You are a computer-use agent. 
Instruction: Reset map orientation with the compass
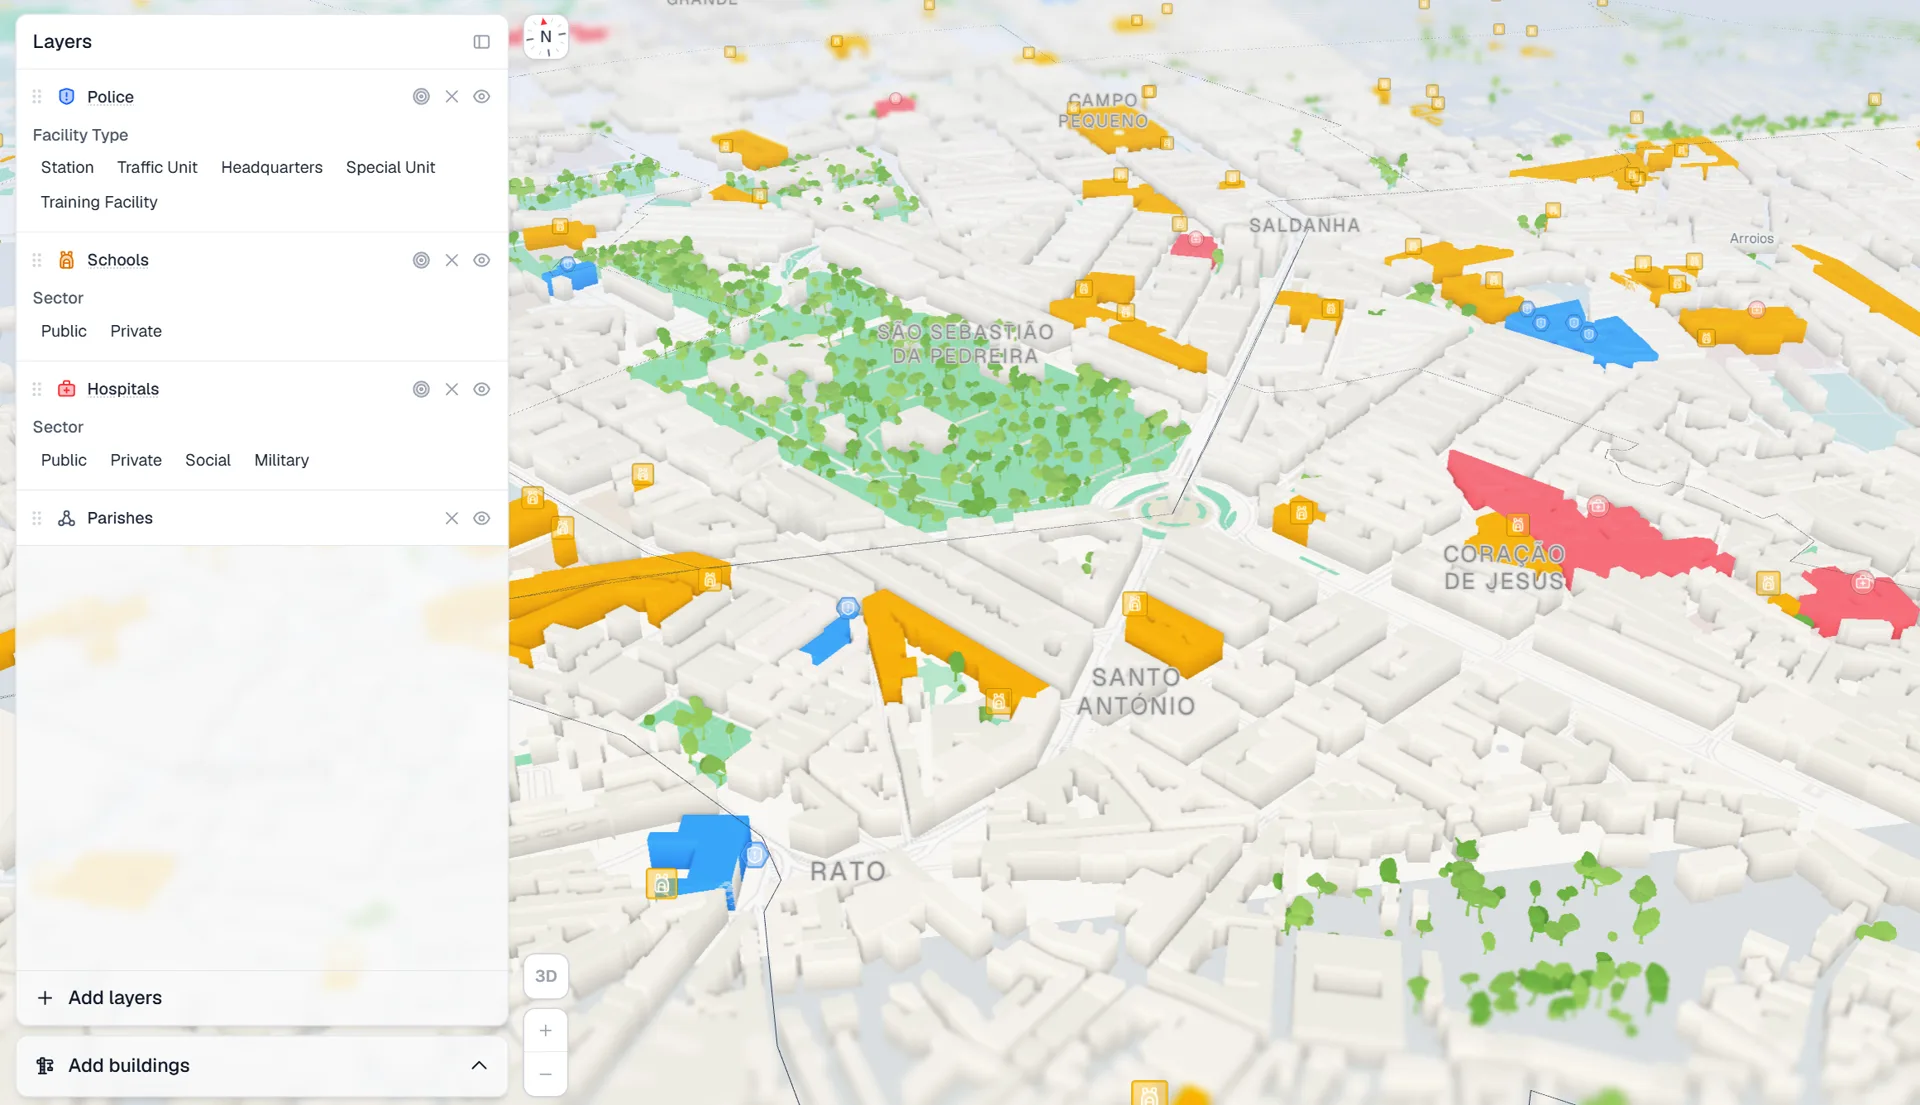click(546, 37)
